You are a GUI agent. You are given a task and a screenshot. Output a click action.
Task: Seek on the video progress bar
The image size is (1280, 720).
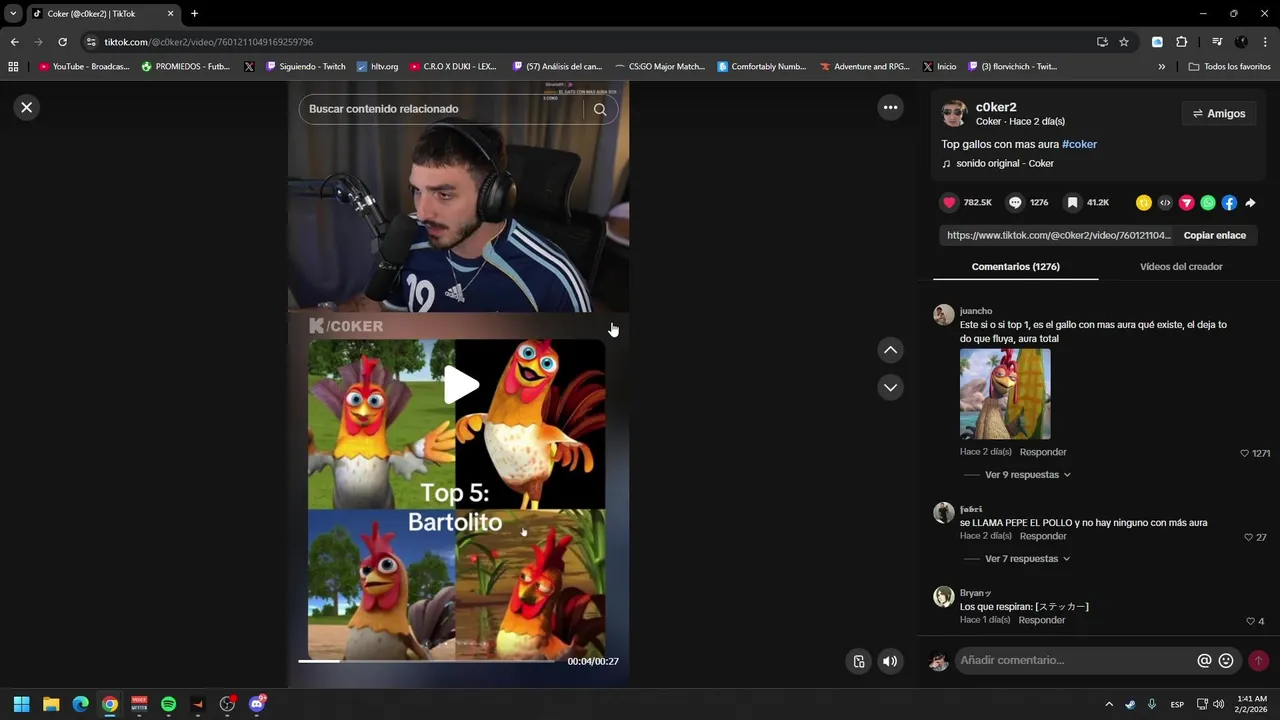(x=428, y=661)
